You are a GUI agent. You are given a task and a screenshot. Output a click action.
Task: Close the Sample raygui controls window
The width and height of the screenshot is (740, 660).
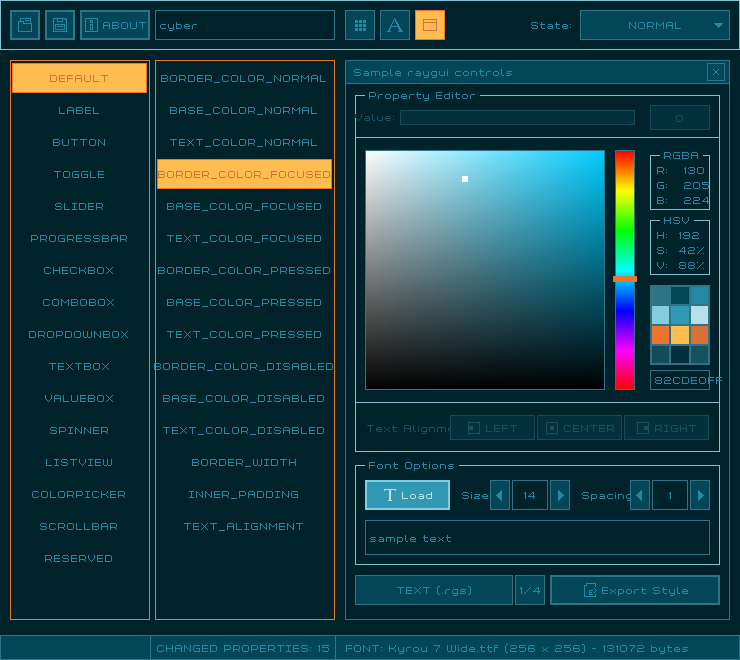click(715, 72)
